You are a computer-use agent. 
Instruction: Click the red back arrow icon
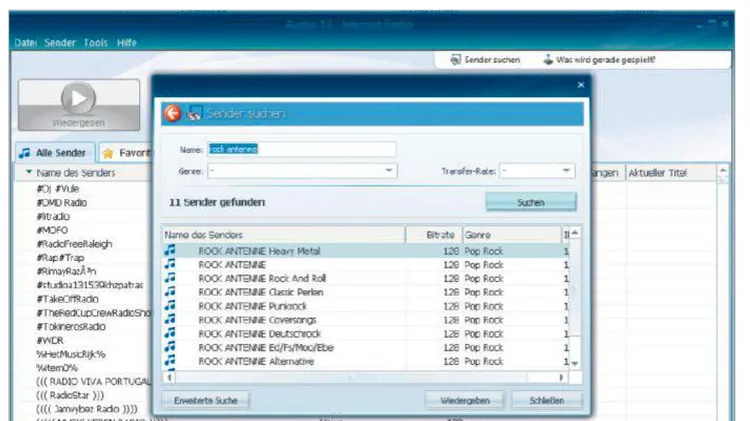pyautogui.click(x=173, y=113)
